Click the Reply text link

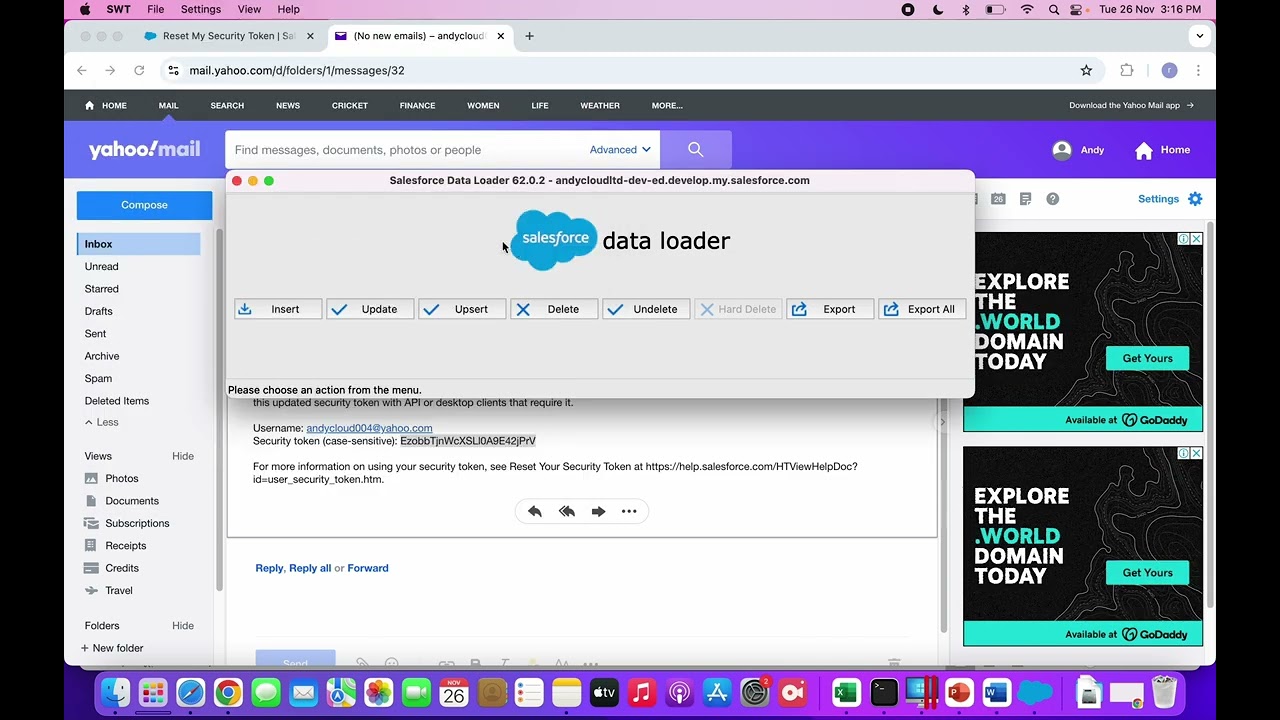(269, 568)
